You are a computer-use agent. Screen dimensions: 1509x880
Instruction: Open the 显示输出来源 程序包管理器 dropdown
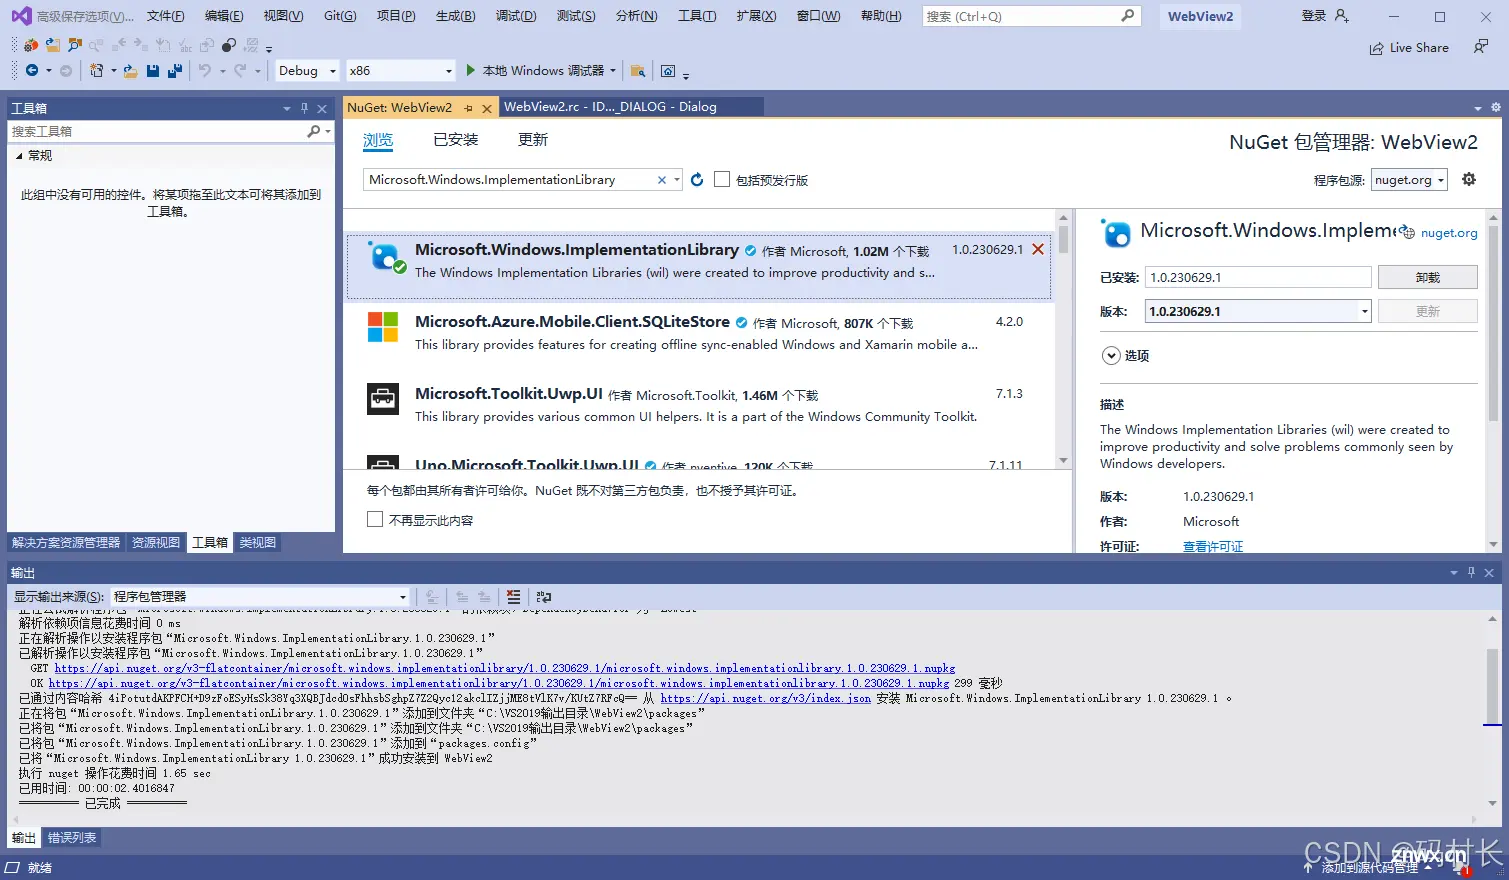pos(260,596)
